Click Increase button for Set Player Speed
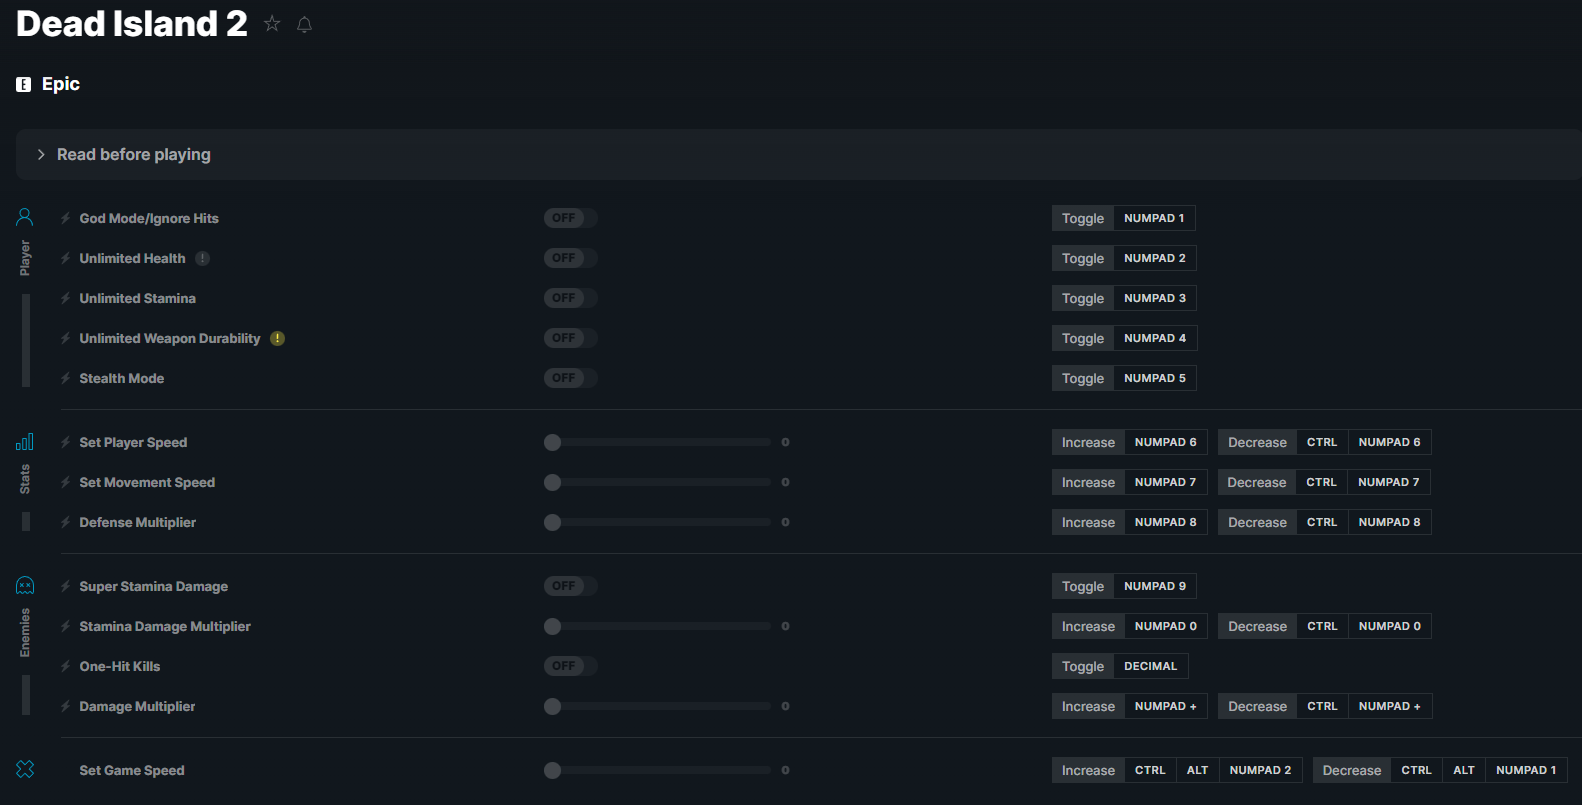The image size is (1582, 805). (x=1088, y=442)
